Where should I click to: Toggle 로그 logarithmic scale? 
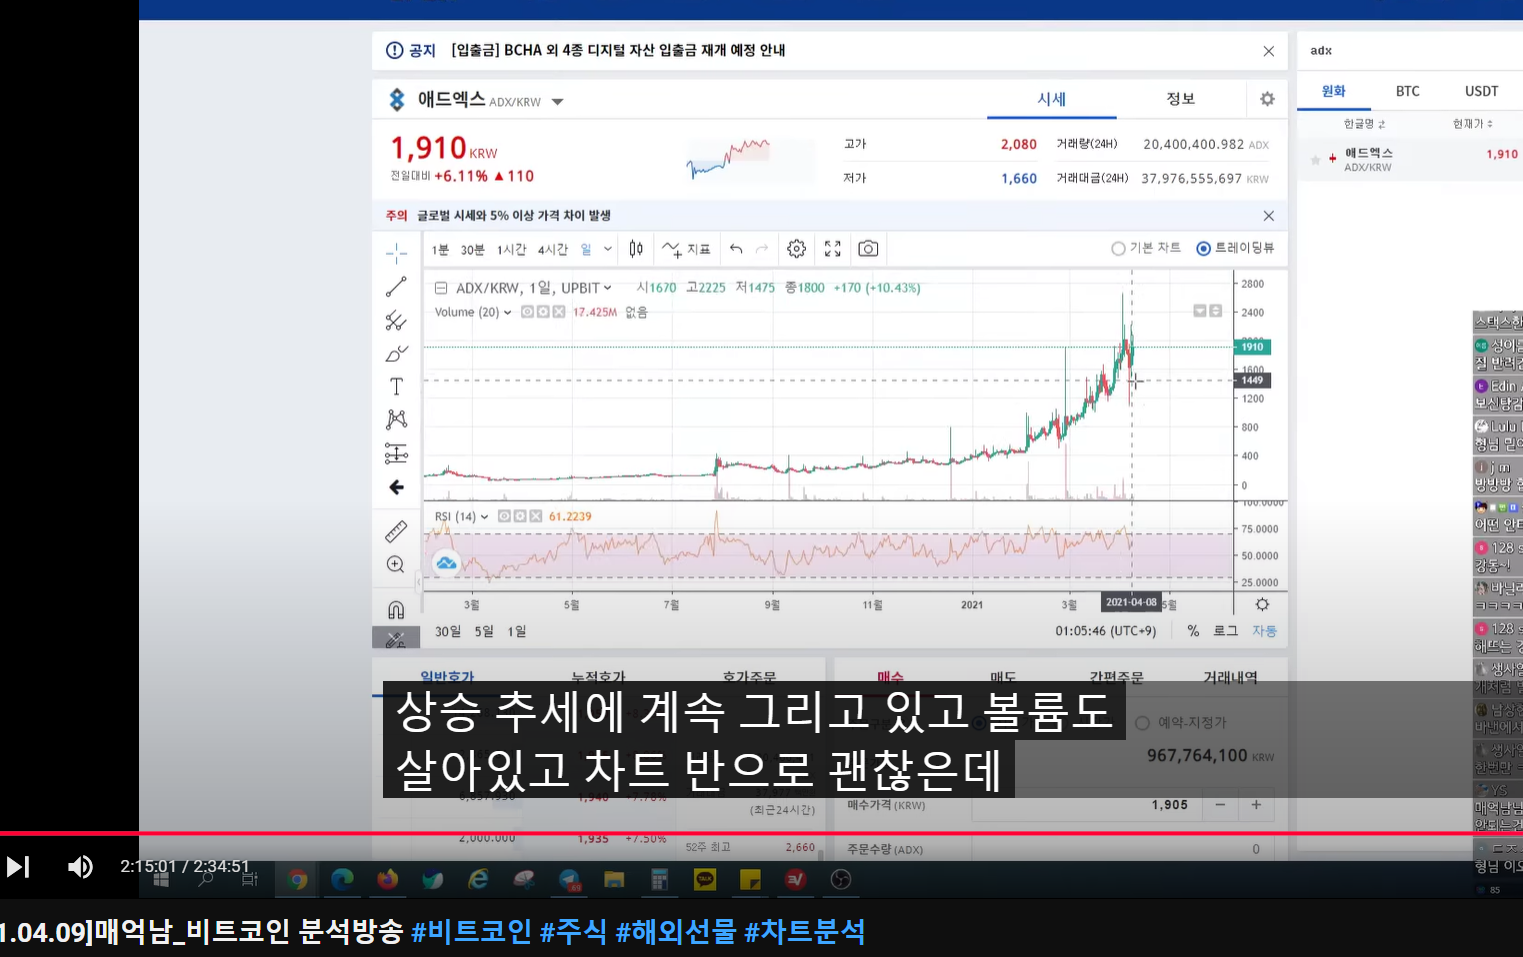click(x=1225, y=631)
